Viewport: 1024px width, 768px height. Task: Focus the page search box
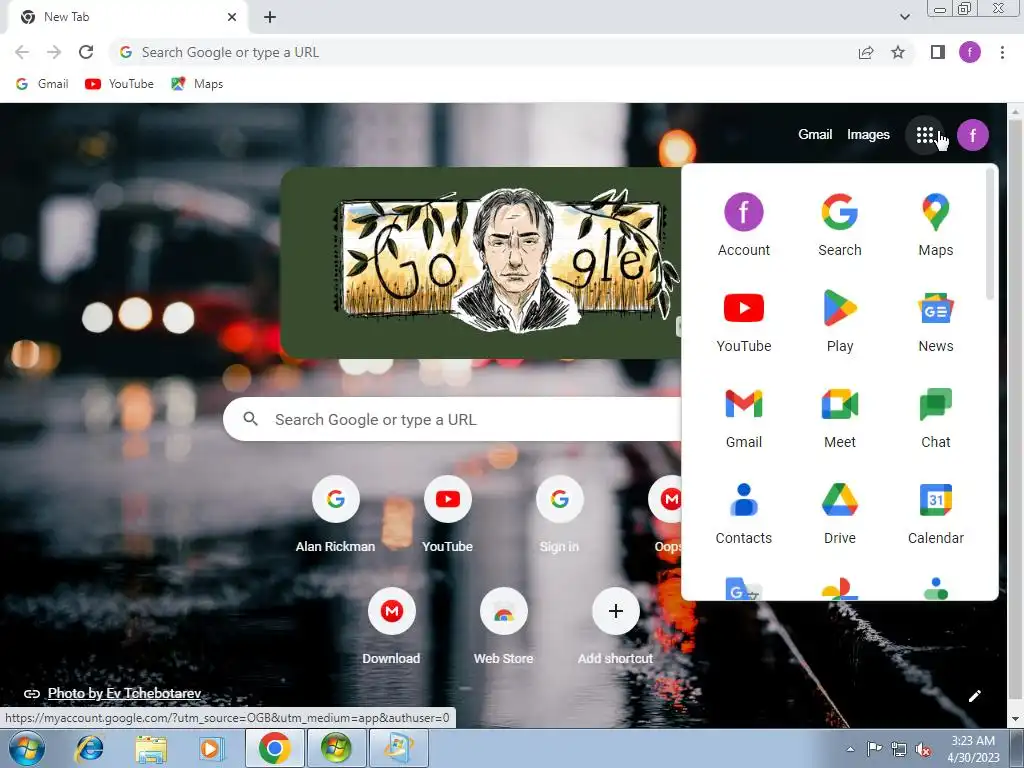tap(452, 419)
